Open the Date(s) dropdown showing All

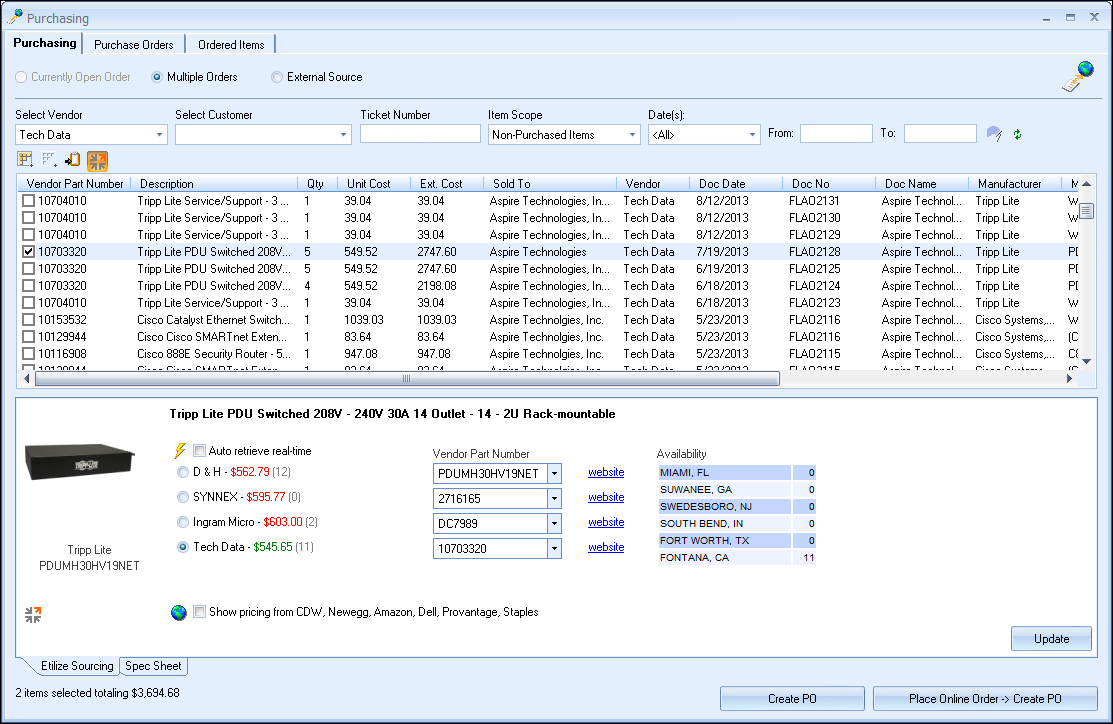click(x=752, y=135)
